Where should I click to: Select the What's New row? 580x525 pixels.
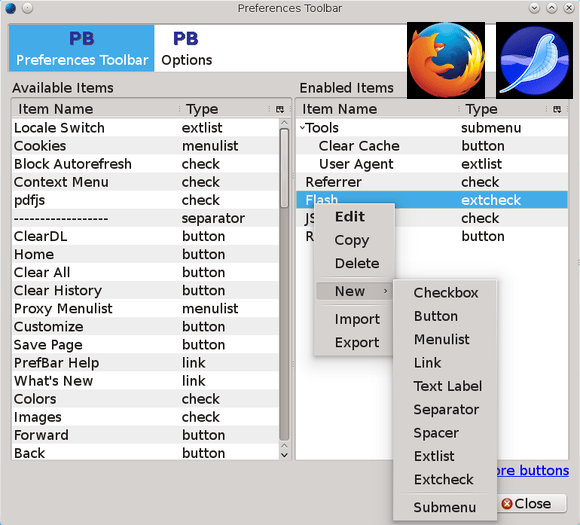click(145, 381)
